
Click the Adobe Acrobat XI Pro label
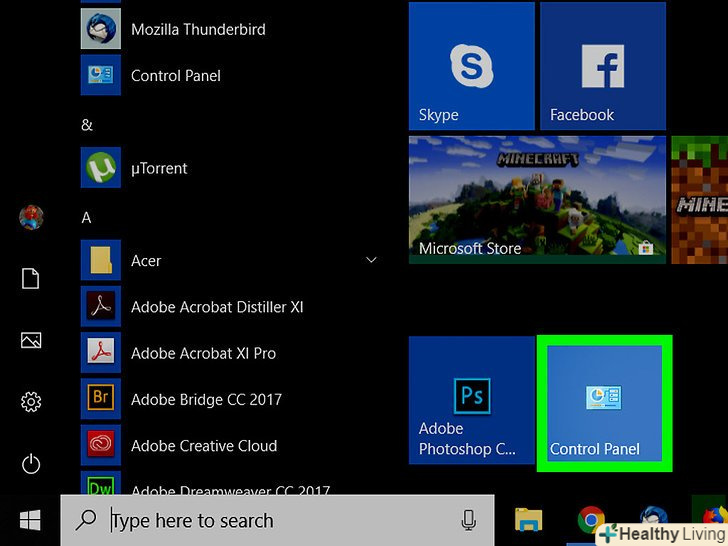(203, 353)
